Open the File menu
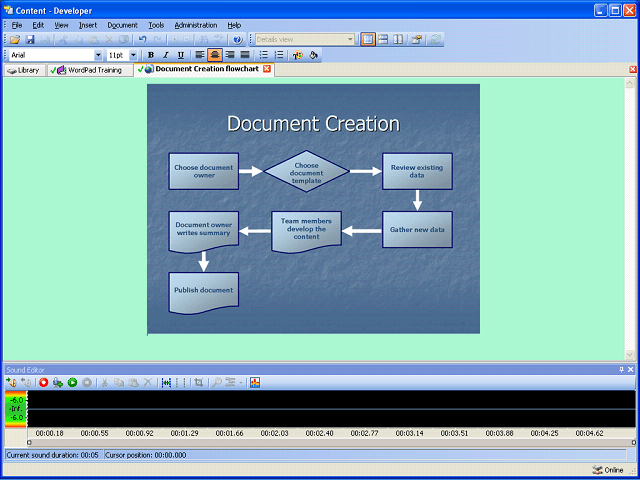This screenshot has height=480, width=640. click(x=17, y=25)
